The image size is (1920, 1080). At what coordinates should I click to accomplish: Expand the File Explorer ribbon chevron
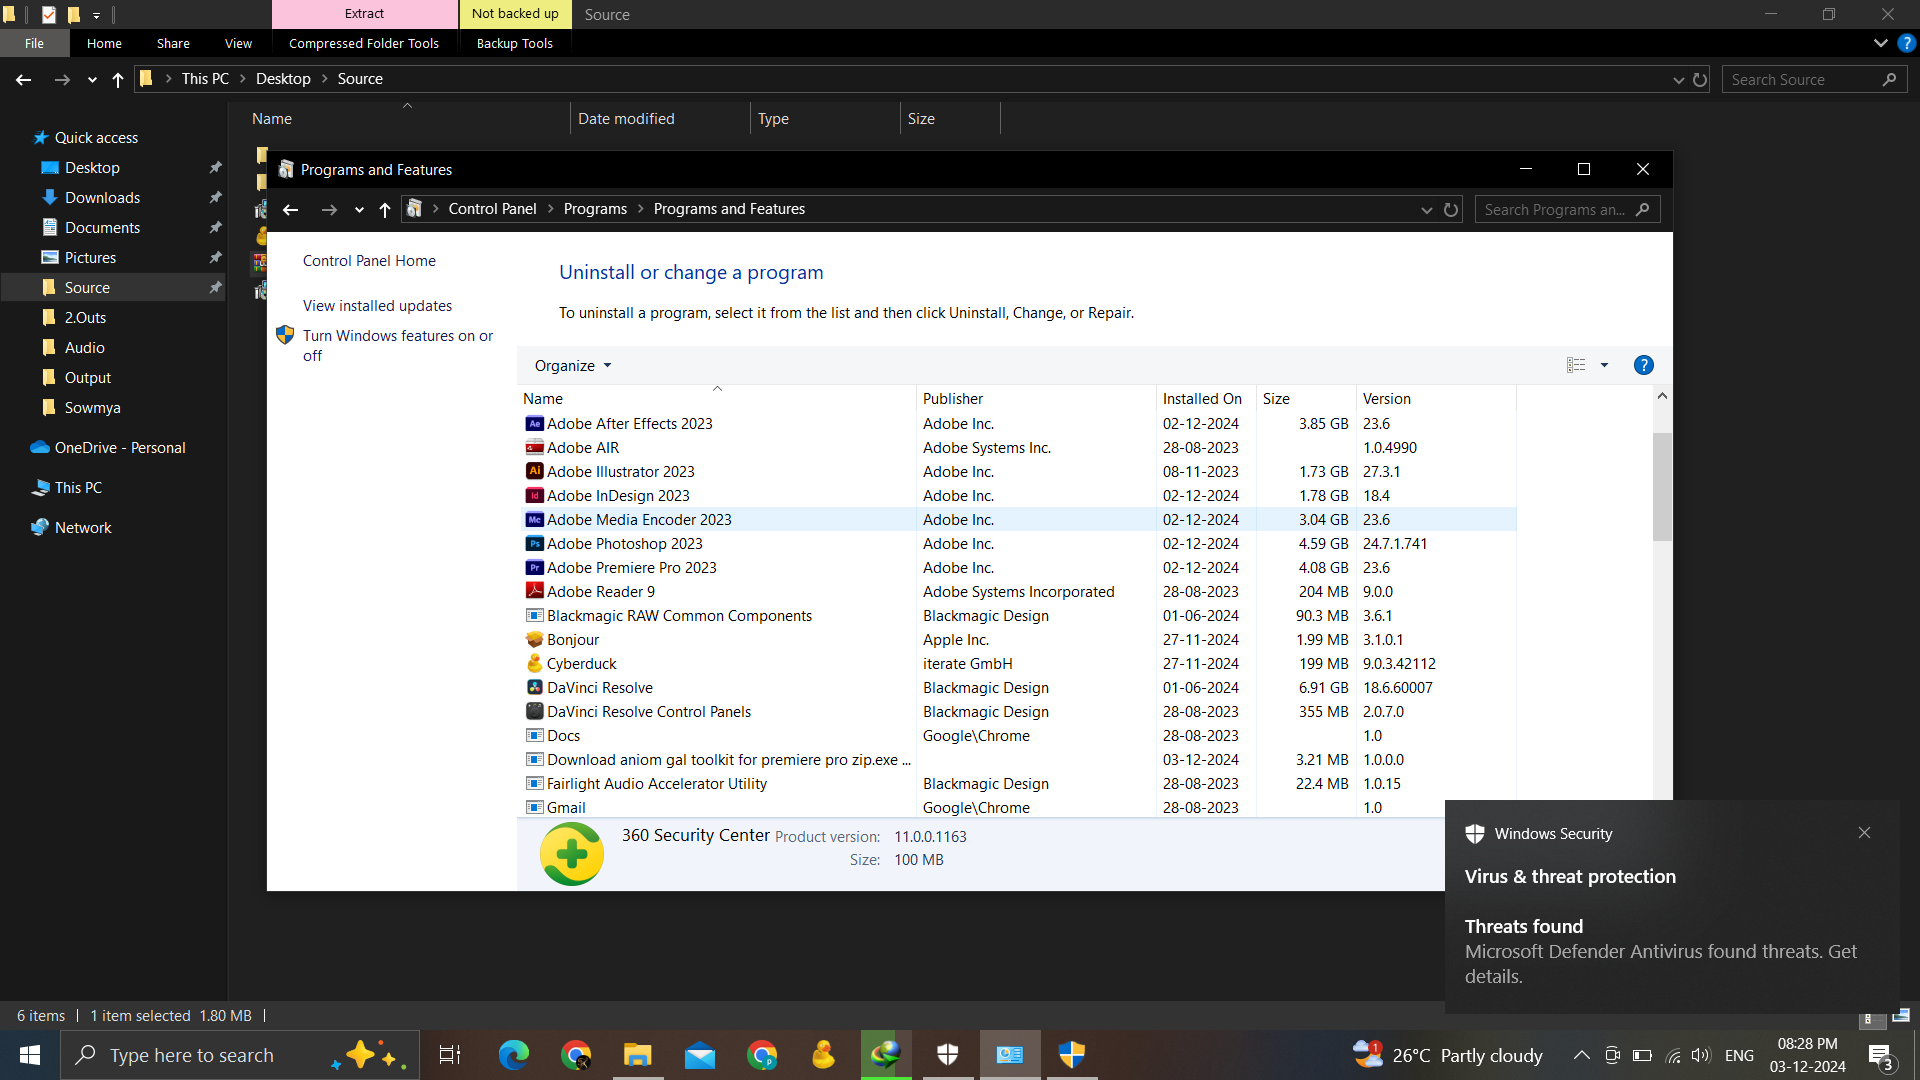click(x=1880, y=43)
